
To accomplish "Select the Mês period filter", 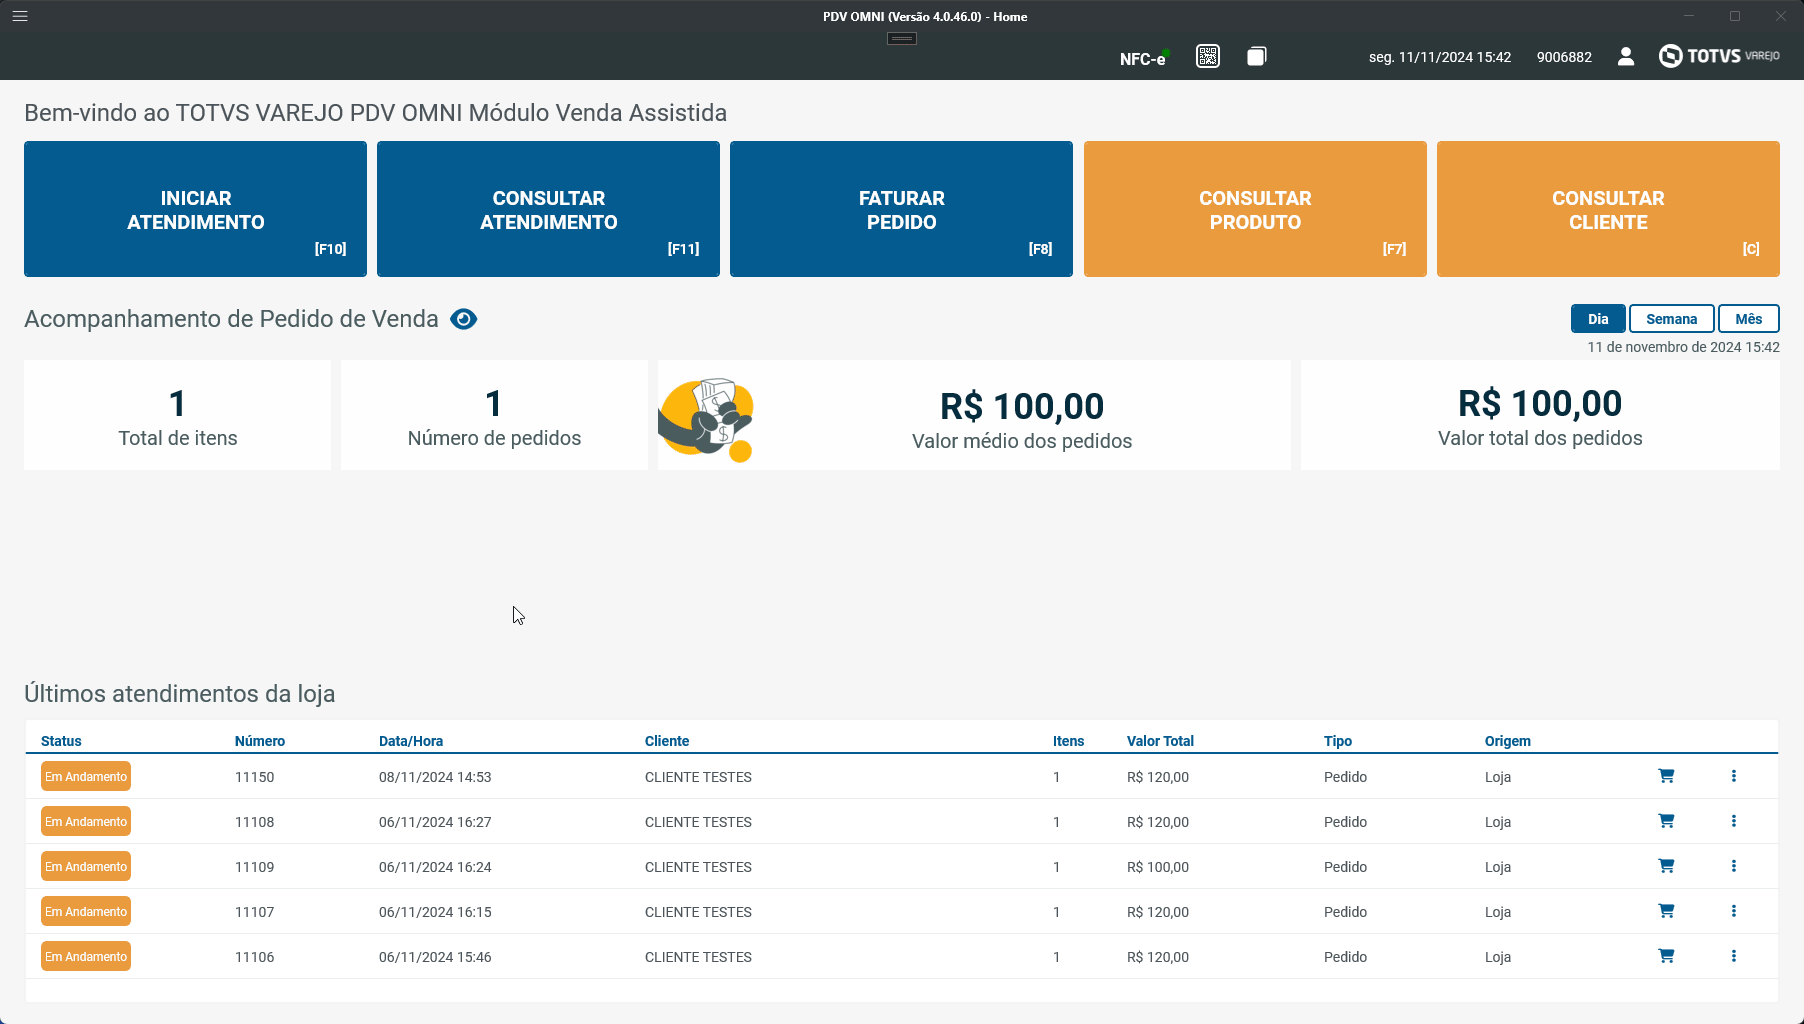I will pyautogui.click(x=1748, y=318).
